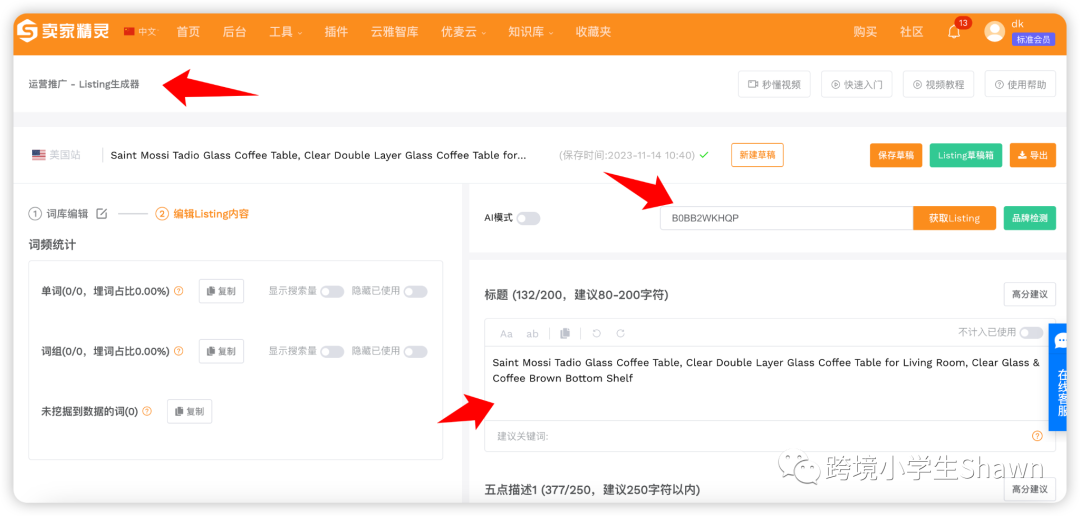
Task: Click 高分建议 beside 五点描述1
Action: pyautogui.click(x=1030, y=489)
